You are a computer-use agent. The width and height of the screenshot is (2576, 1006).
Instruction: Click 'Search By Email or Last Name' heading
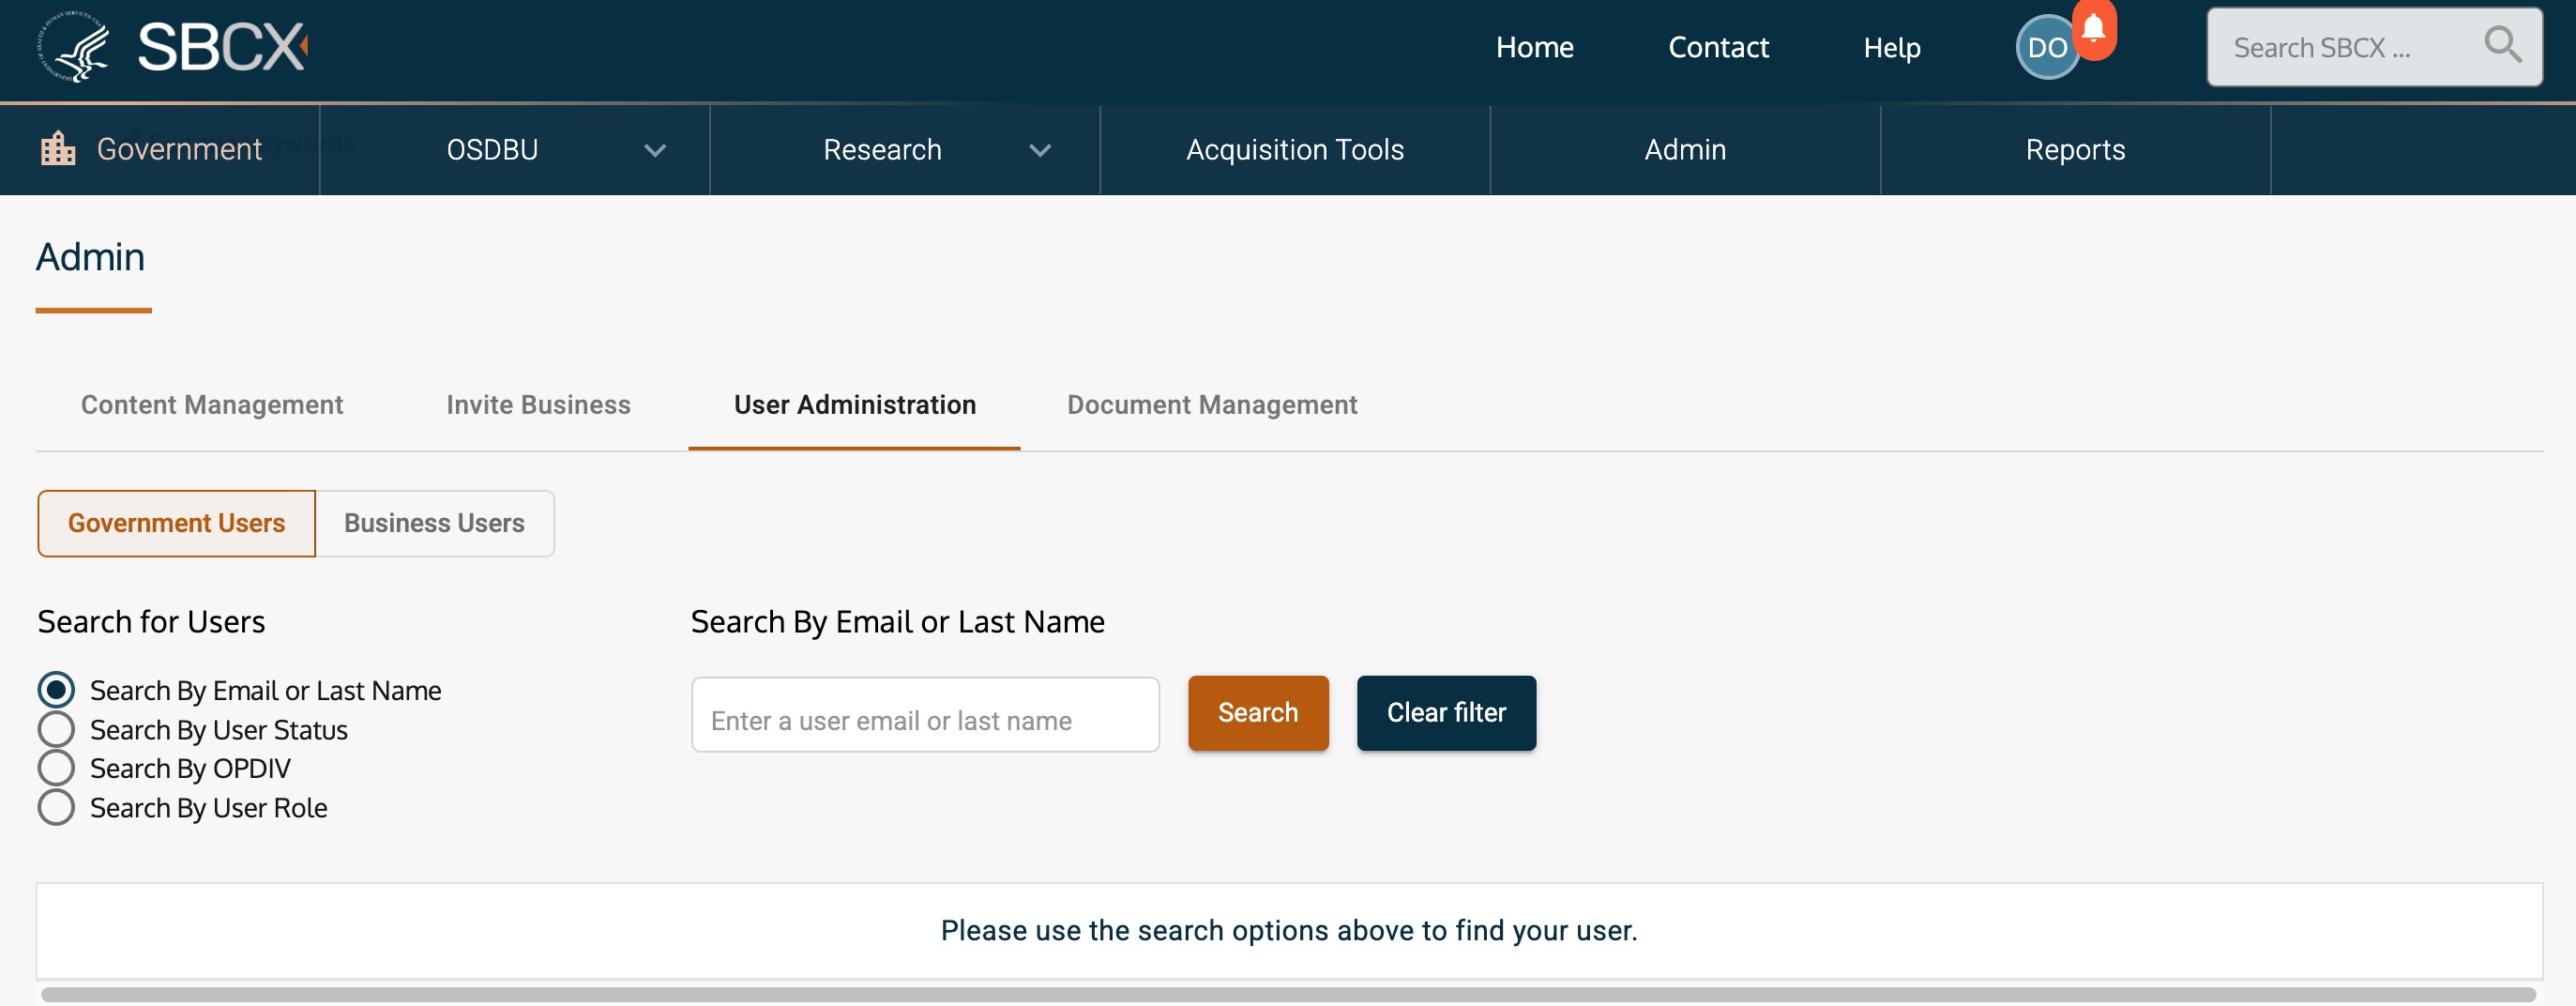point(897,622)
